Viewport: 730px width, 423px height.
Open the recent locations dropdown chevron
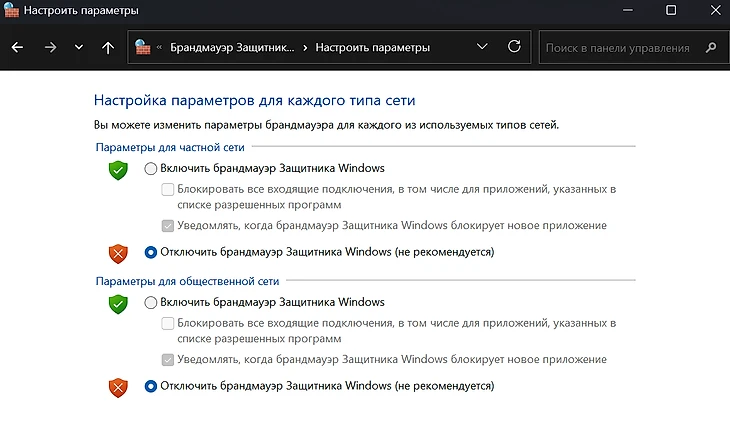click(x=79, y=47)
